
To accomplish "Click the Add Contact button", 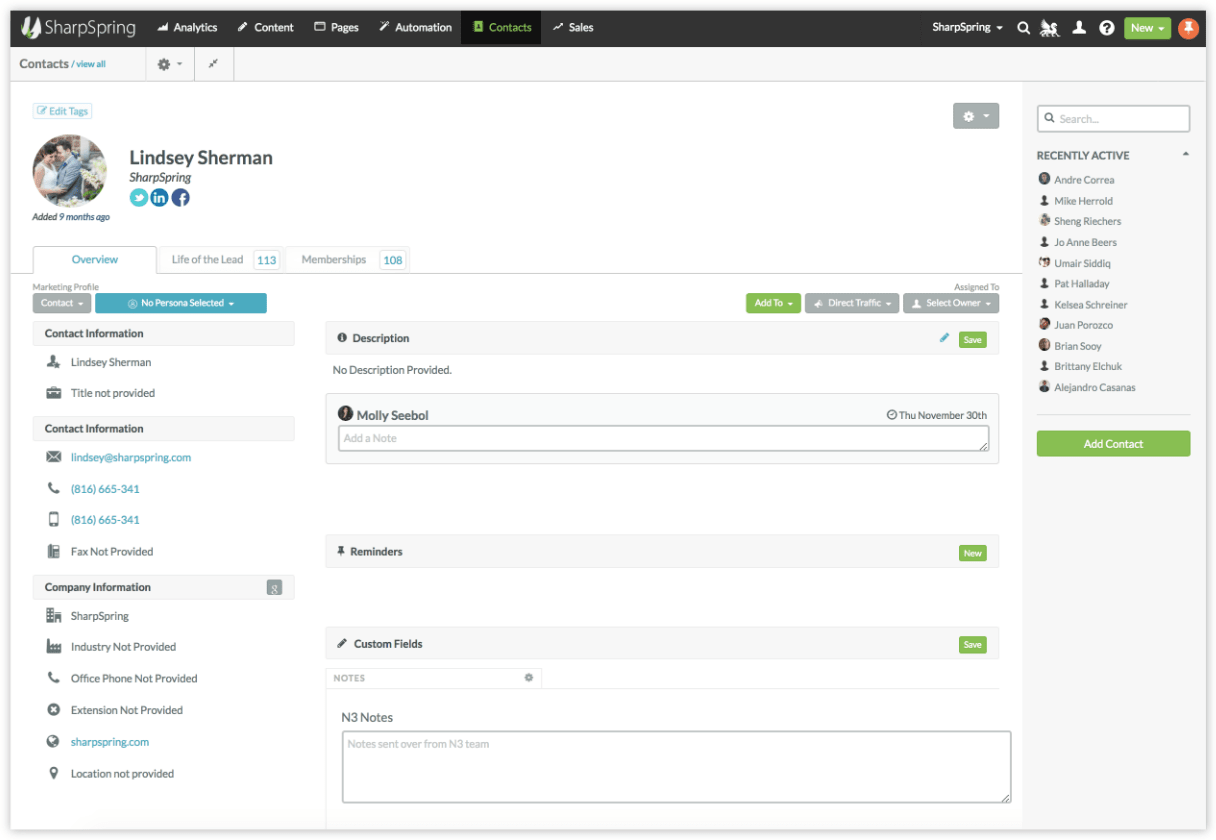I will coord(1113,444).
